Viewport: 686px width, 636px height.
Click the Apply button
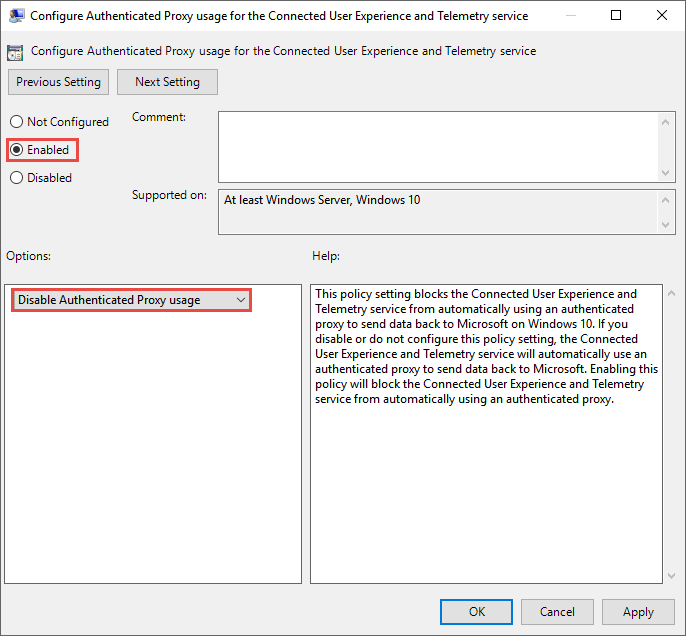[x=638, y=612]
